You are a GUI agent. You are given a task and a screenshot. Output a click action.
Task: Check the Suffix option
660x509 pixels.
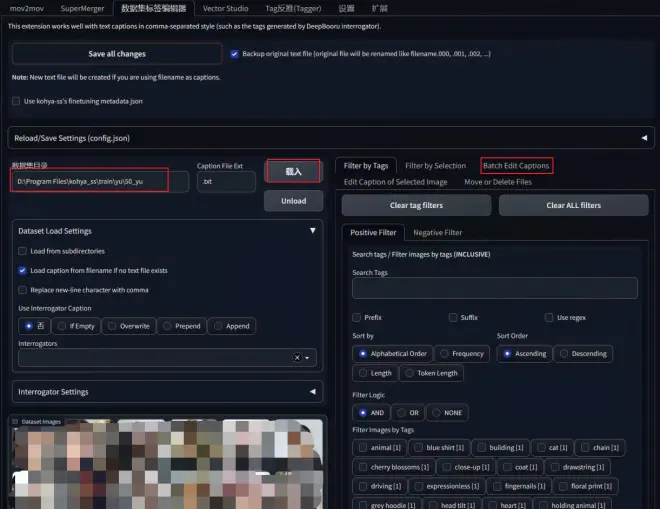[453, 317]
